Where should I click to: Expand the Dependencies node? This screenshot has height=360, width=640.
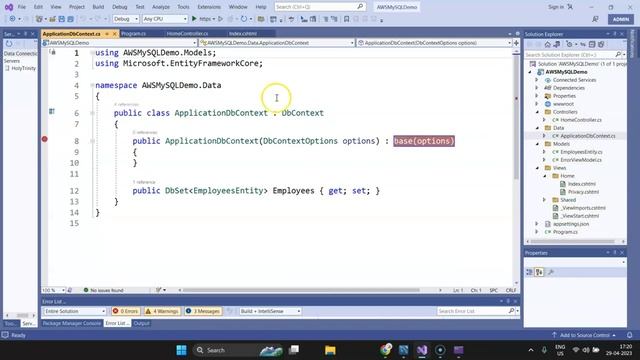coord(537,88)
